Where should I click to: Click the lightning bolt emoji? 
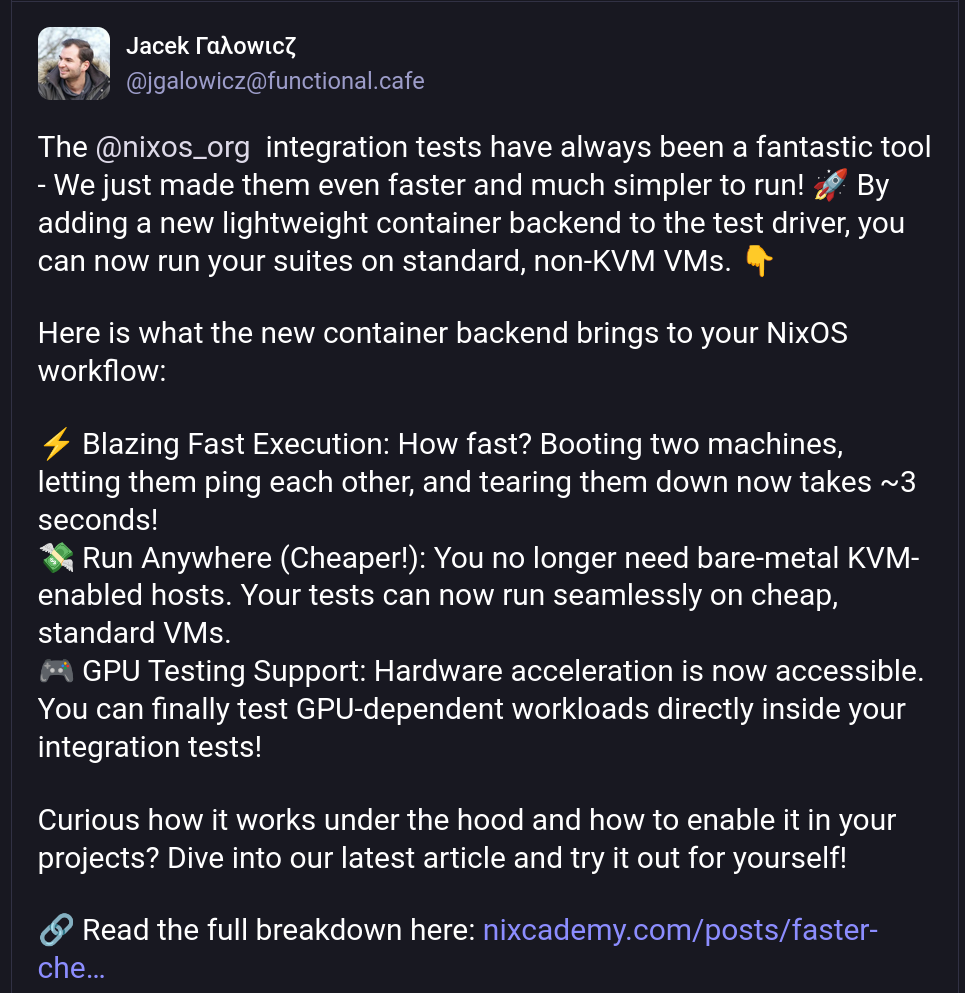(56, 444)
